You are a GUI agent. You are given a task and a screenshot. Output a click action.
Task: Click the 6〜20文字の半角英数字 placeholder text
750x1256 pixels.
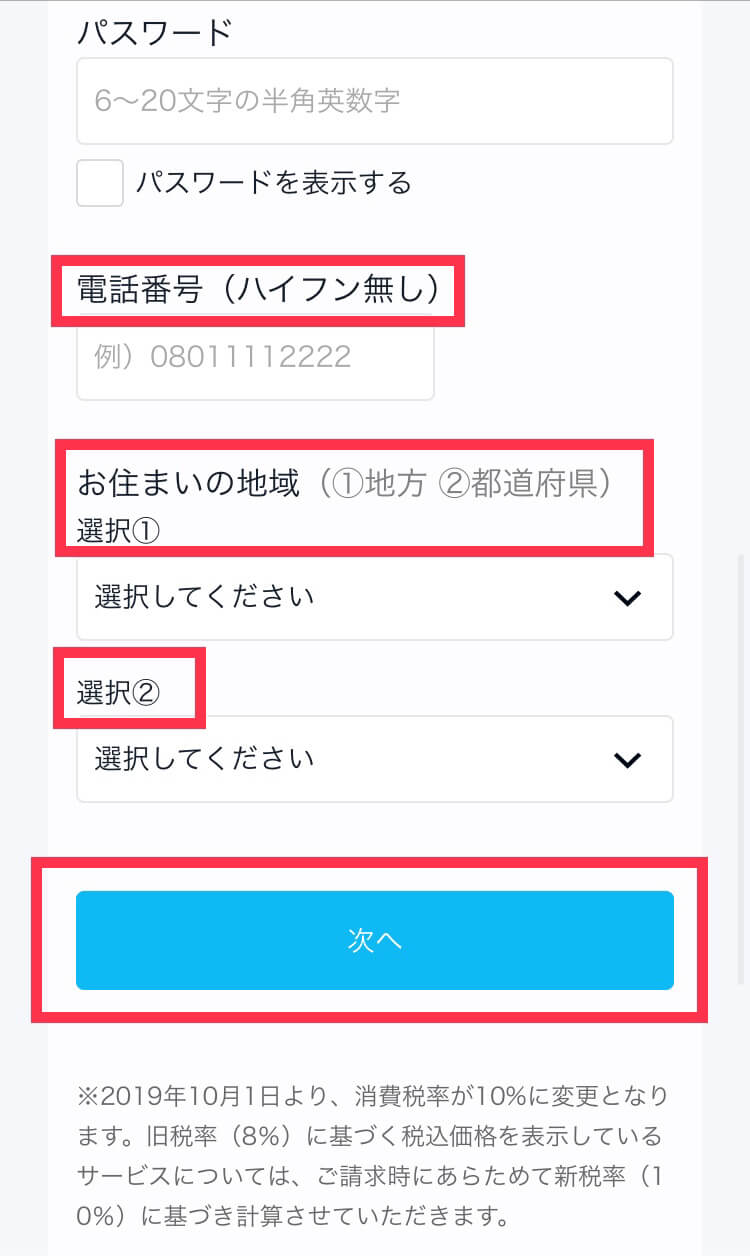coord(247,101)
